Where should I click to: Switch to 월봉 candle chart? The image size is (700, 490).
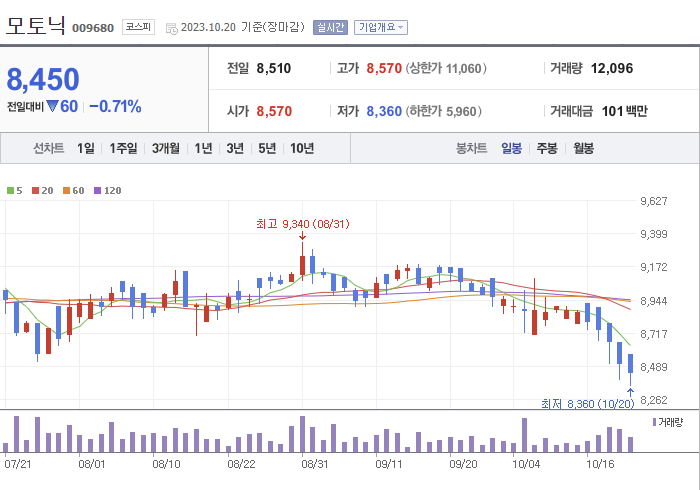click(x=583, y=148)
